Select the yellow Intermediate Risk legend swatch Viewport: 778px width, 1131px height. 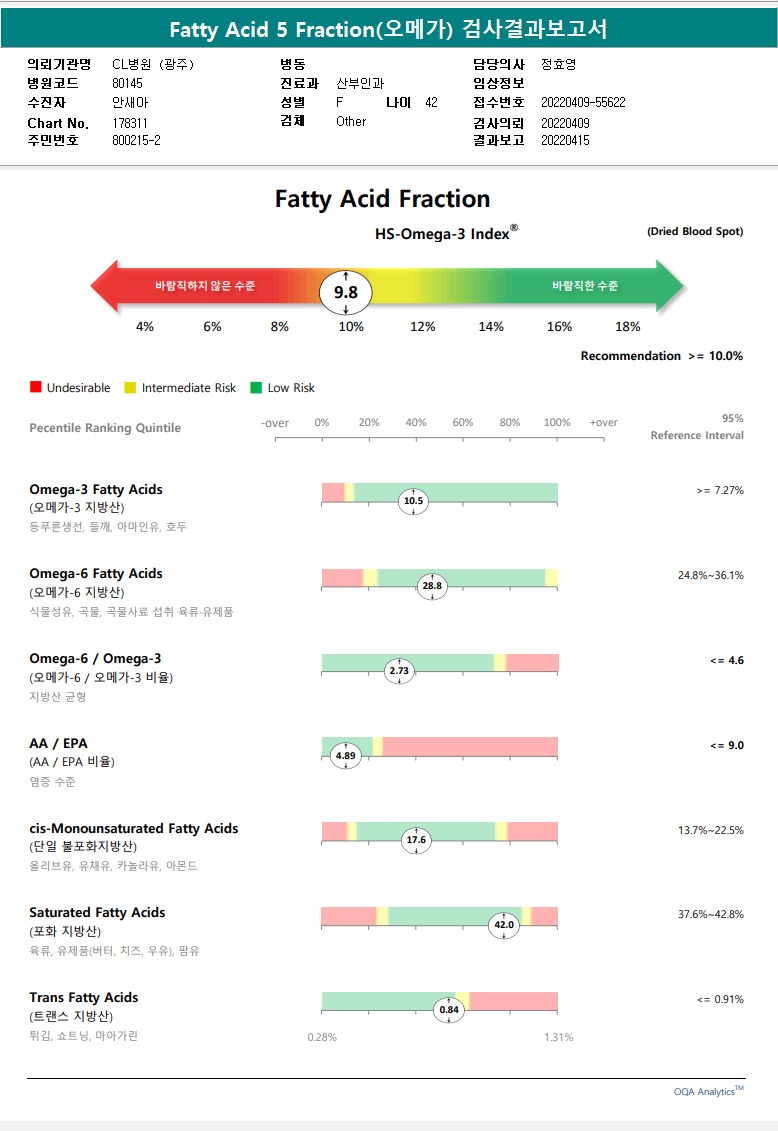131,387
